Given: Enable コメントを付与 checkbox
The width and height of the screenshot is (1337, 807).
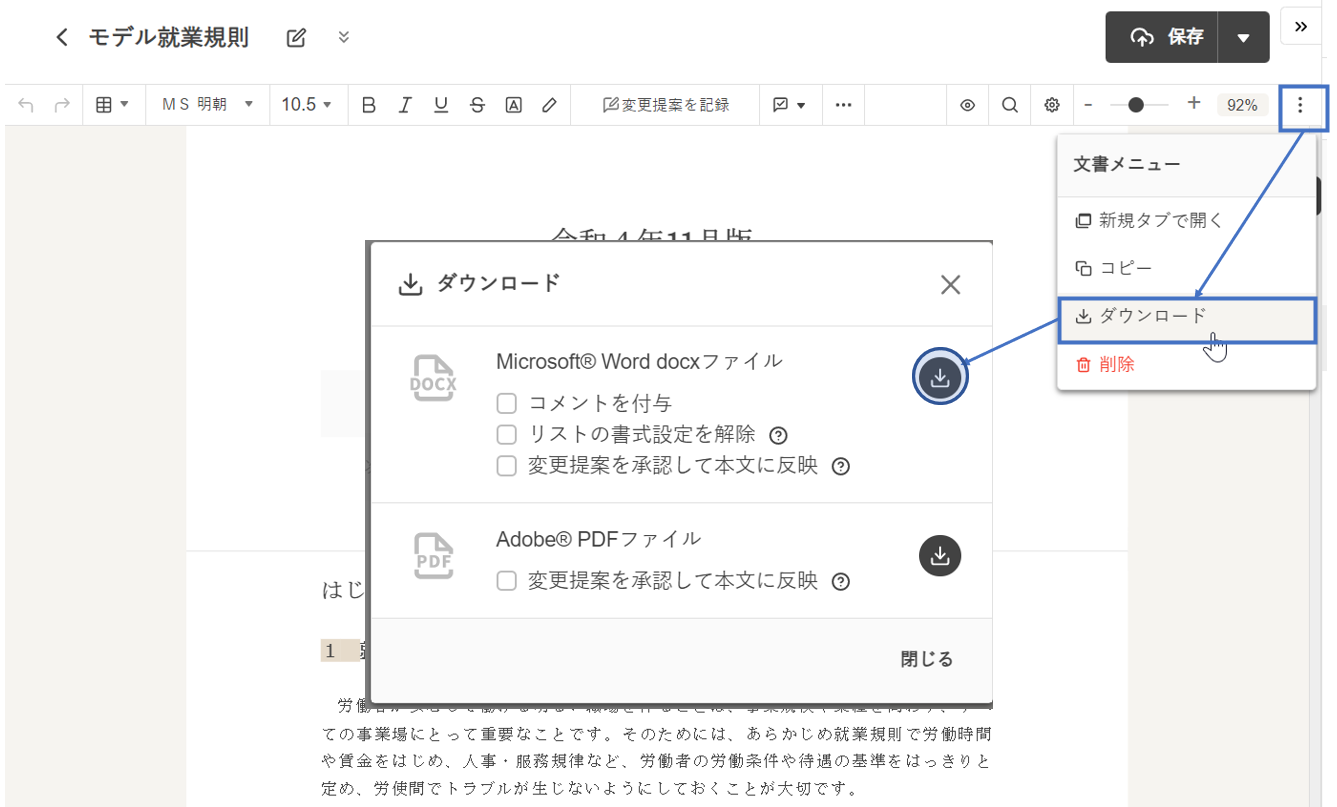Looking at the screenshot, I should coord(507,404).
